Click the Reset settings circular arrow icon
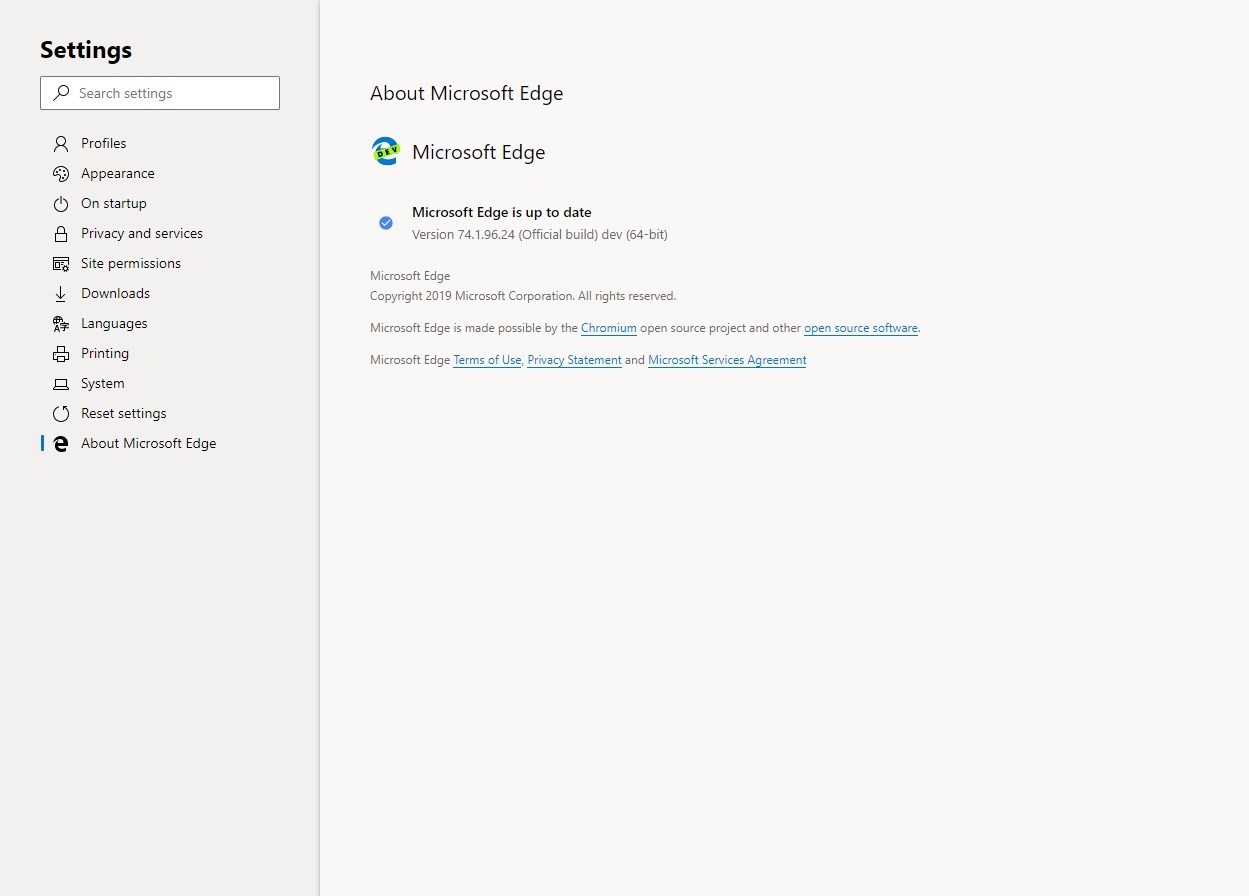Viewport: 1249px width, 896px height. click(61, 413)
